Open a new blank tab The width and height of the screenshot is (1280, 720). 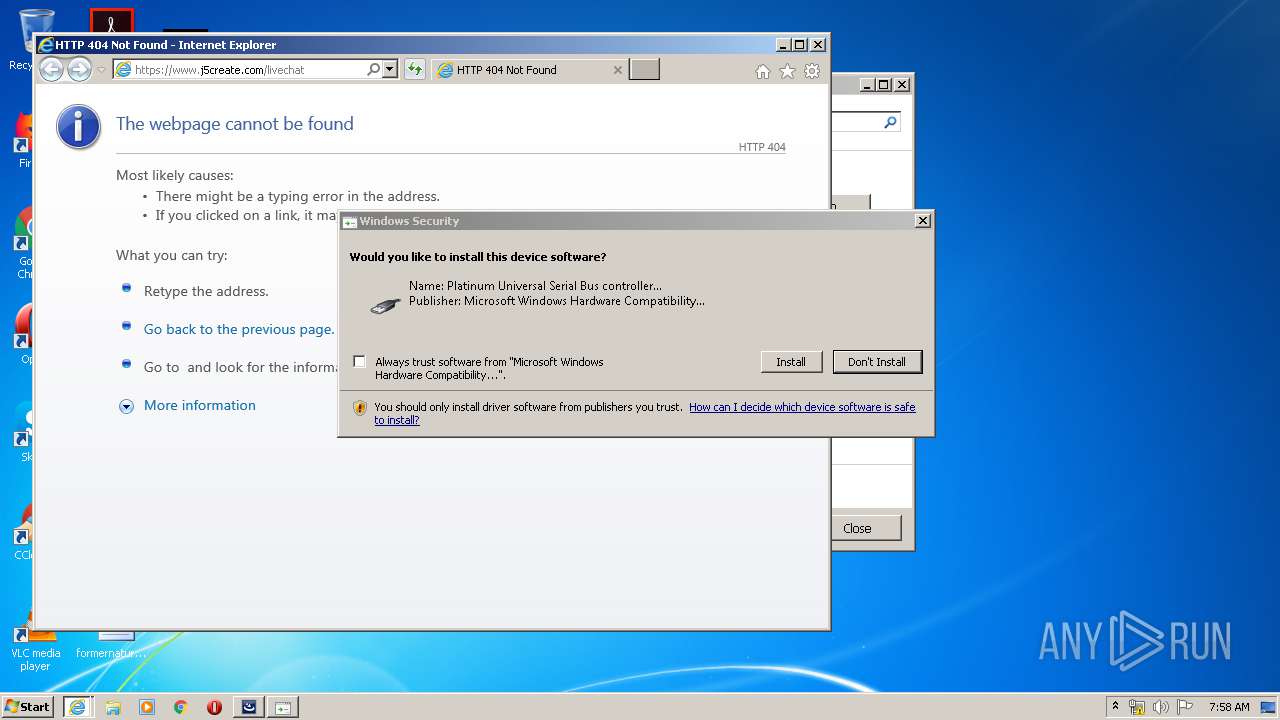click(x=644, y=69)
